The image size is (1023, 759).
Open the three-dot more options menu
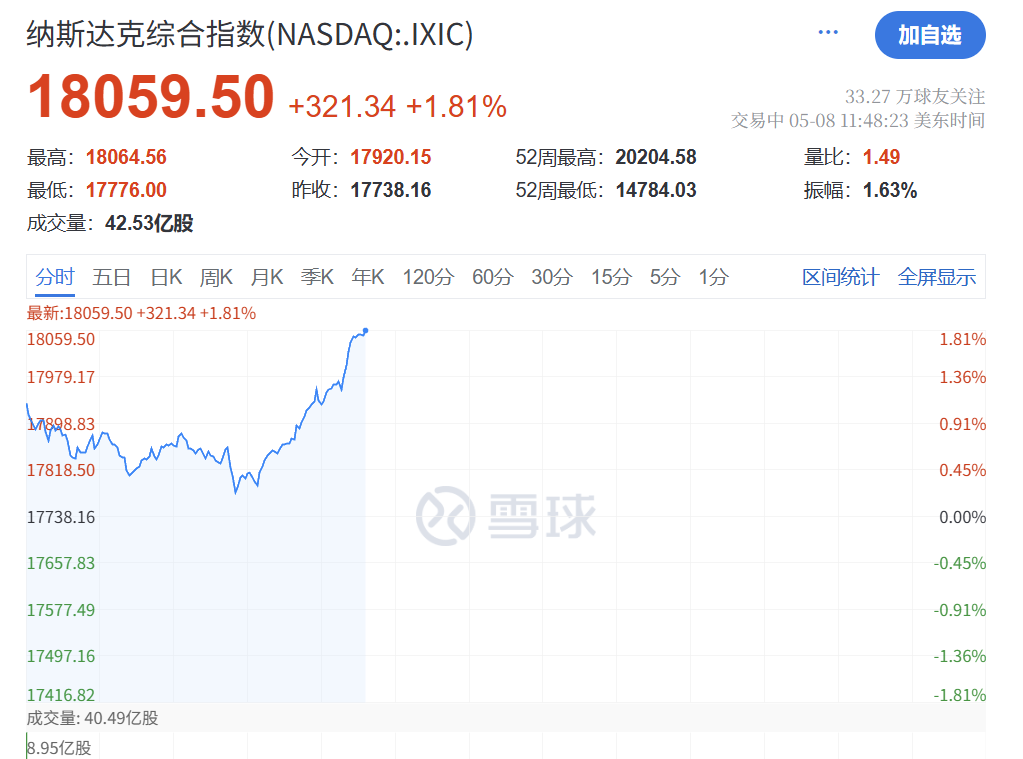click(828, 32)
